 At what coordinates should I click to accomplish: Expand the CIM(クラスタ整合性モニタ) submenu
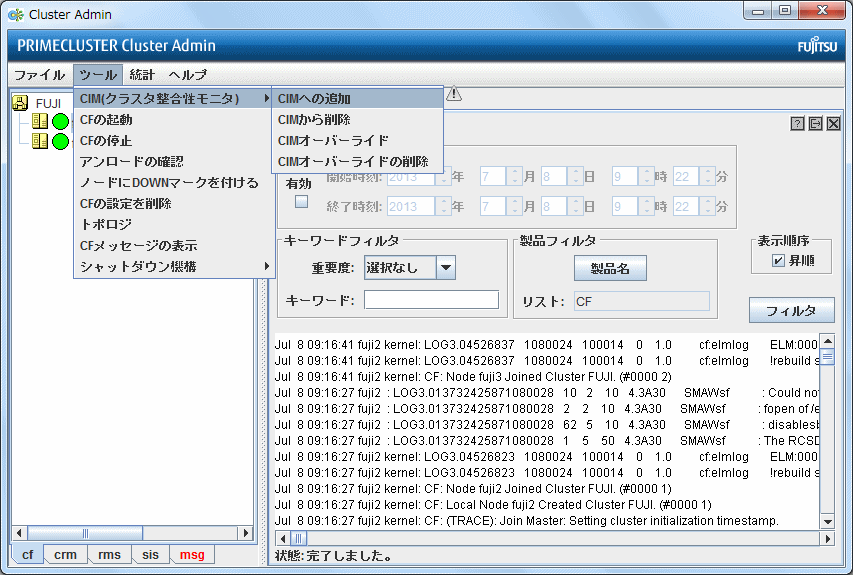coord(174,98)
